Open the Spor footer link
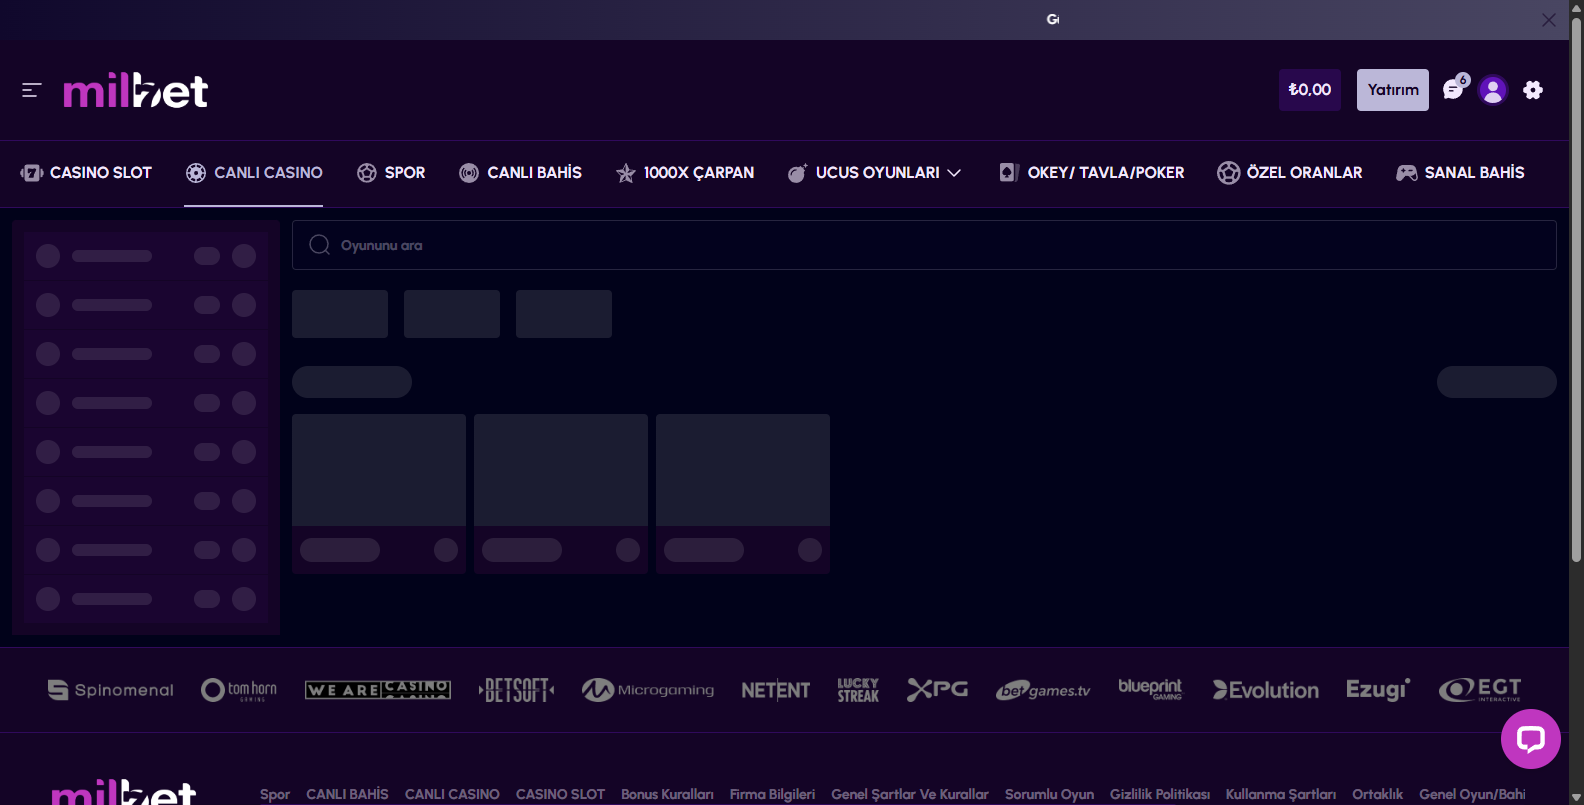The height and width of the screenshot is (805, 1584). click(275, 794)
